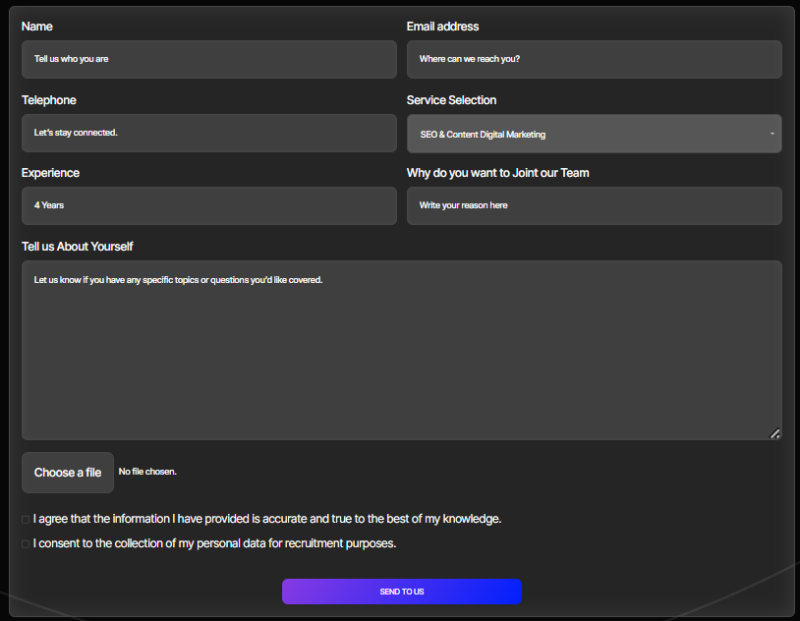Click the 'No file chosen' text
This screenshot has height=621, width=800.
point(147,472)
